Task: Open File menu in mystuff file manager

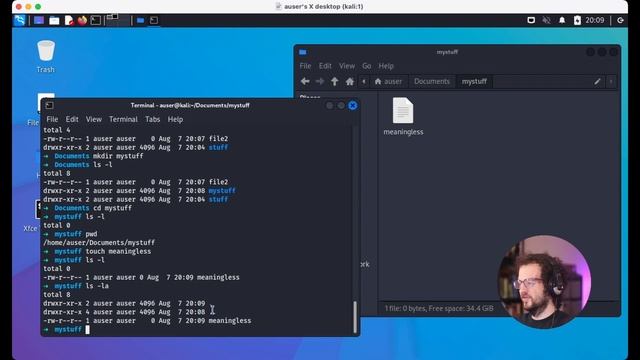Action: pyautogui.click(x=305, y=66)
